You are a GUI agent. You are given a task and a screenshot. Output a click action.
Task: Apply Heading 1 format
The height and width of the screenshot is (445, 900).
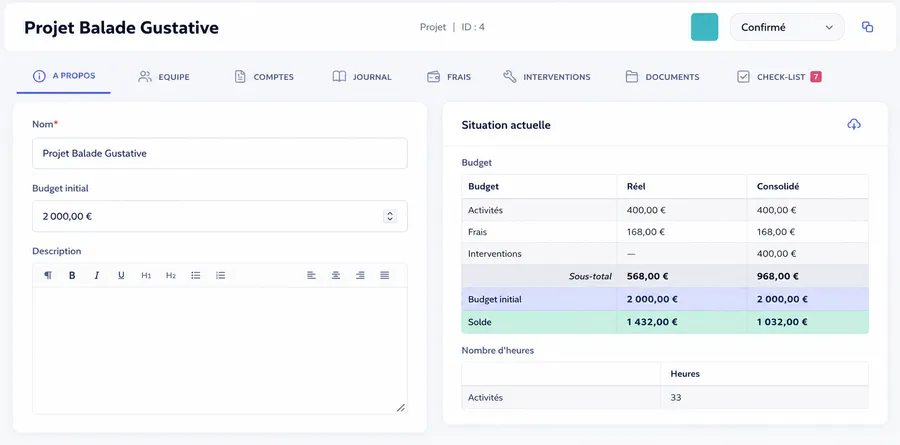(x=146, y=276)
